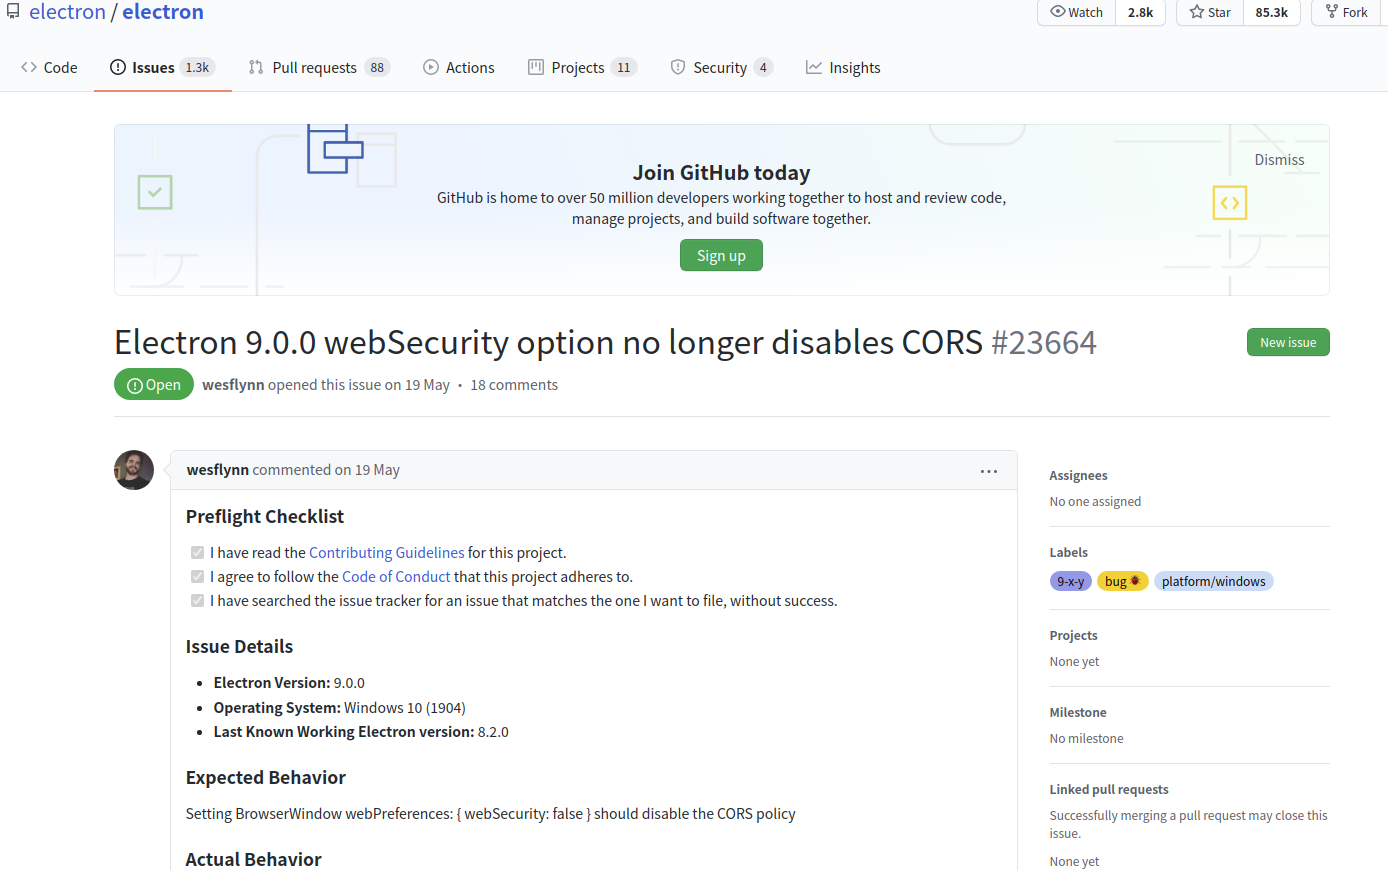Click the red bug icon in label
Image resolution: width=1388 pixels, height=870 pixels.
(x=1135, y=581)
